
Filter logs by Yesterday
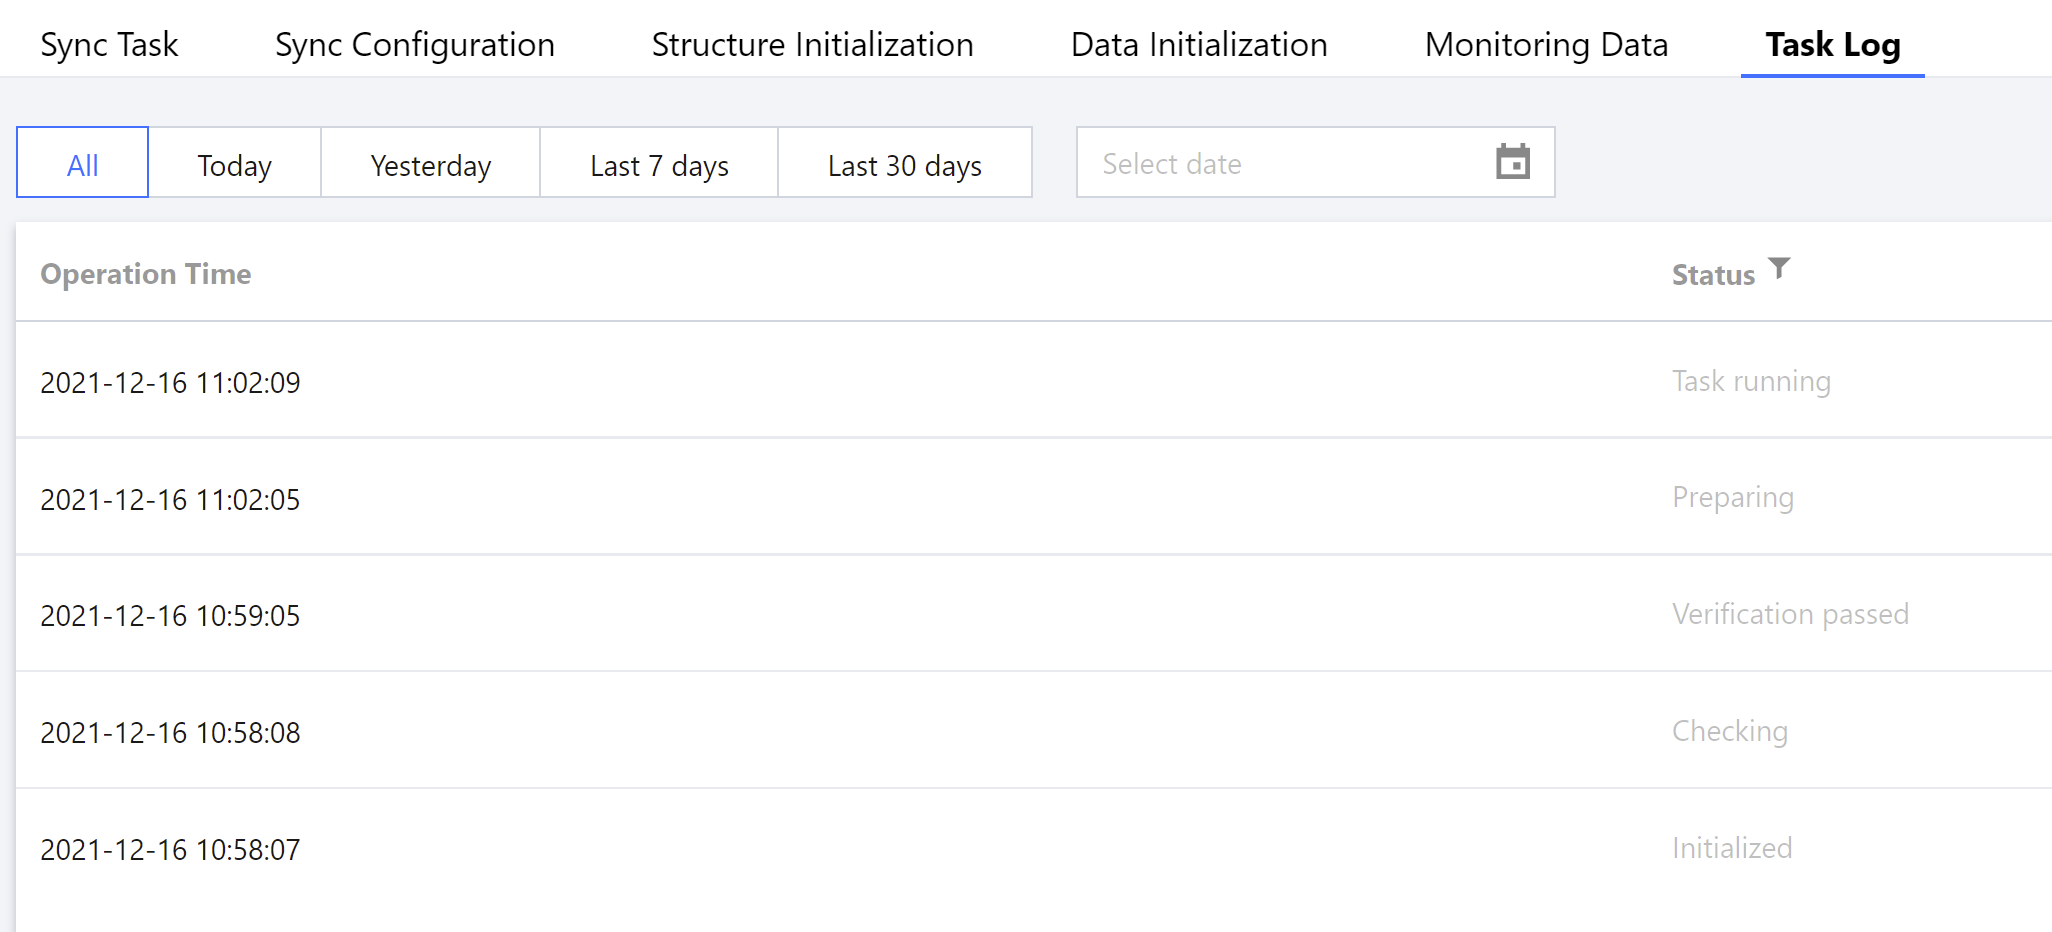(430, 163)
